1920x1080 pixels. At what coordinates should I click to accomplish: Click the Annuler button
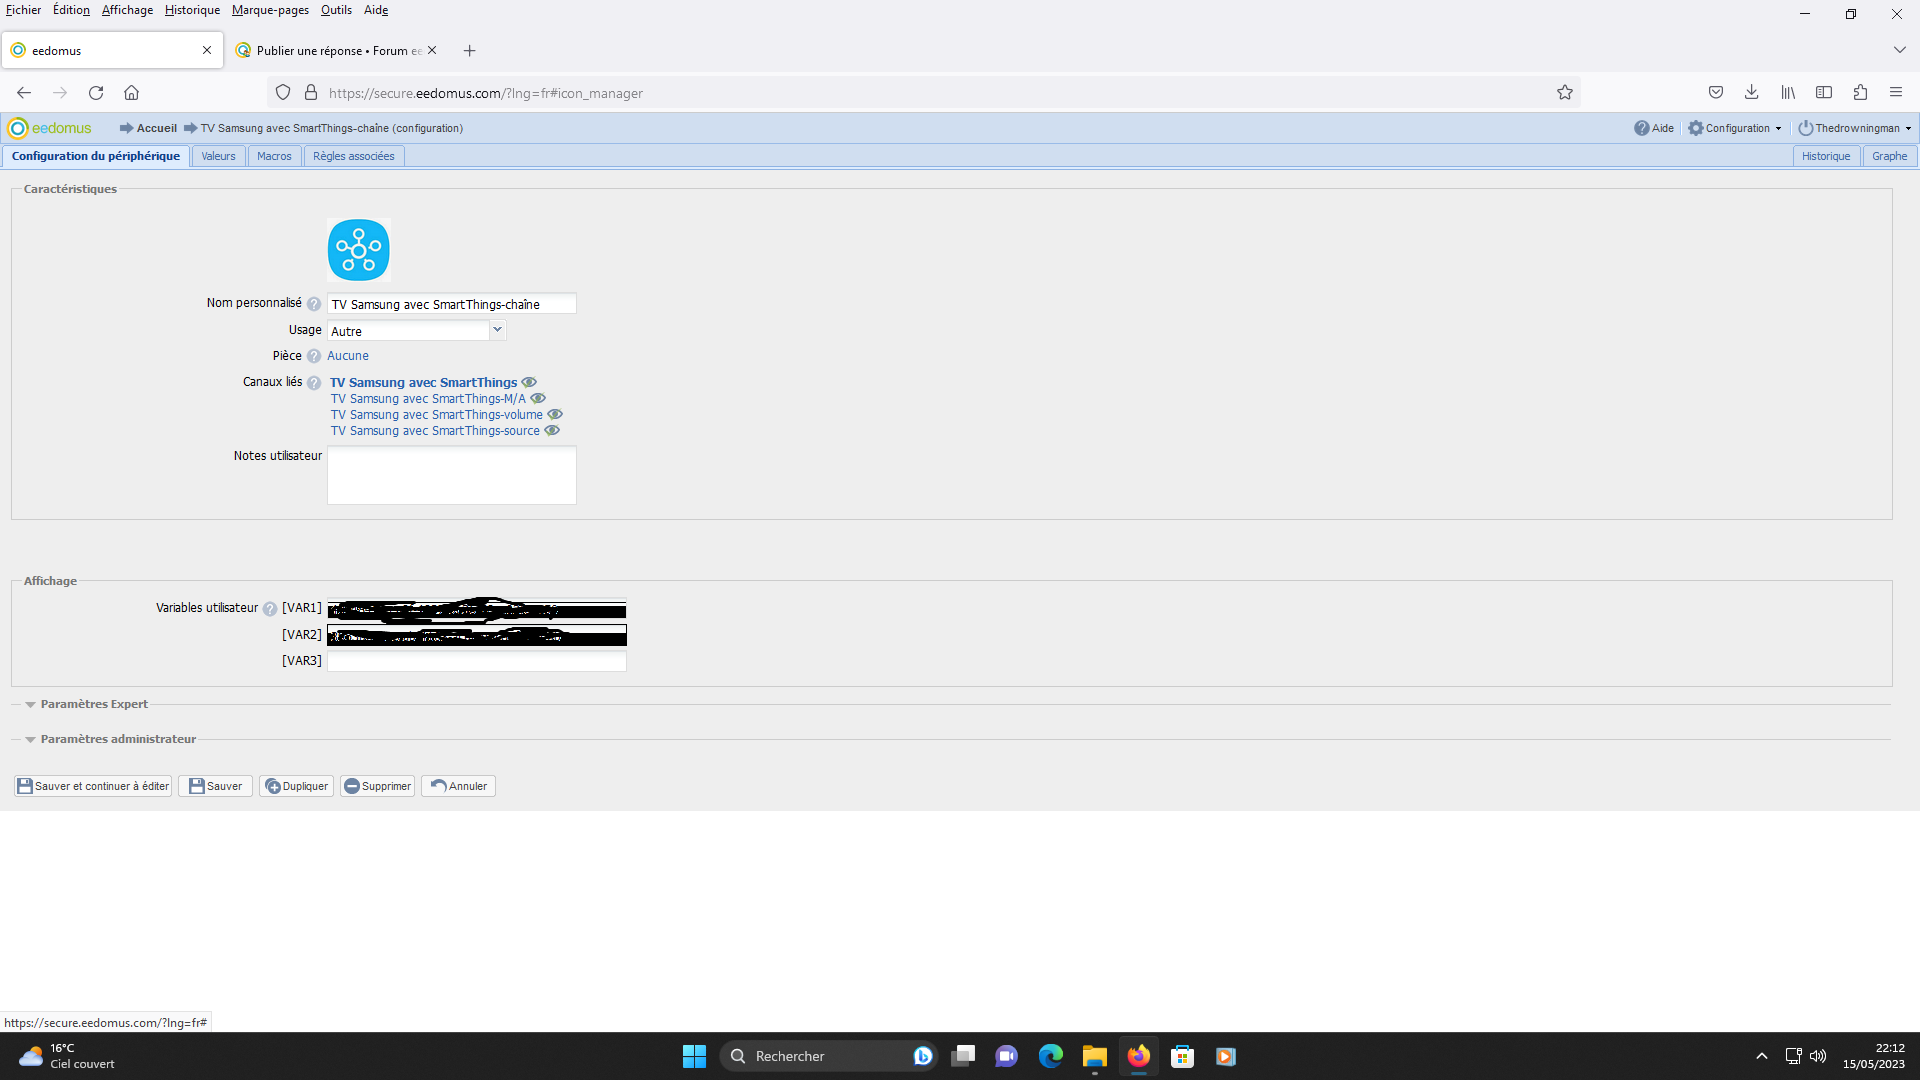pyautogui.click(x=458, y=786)
